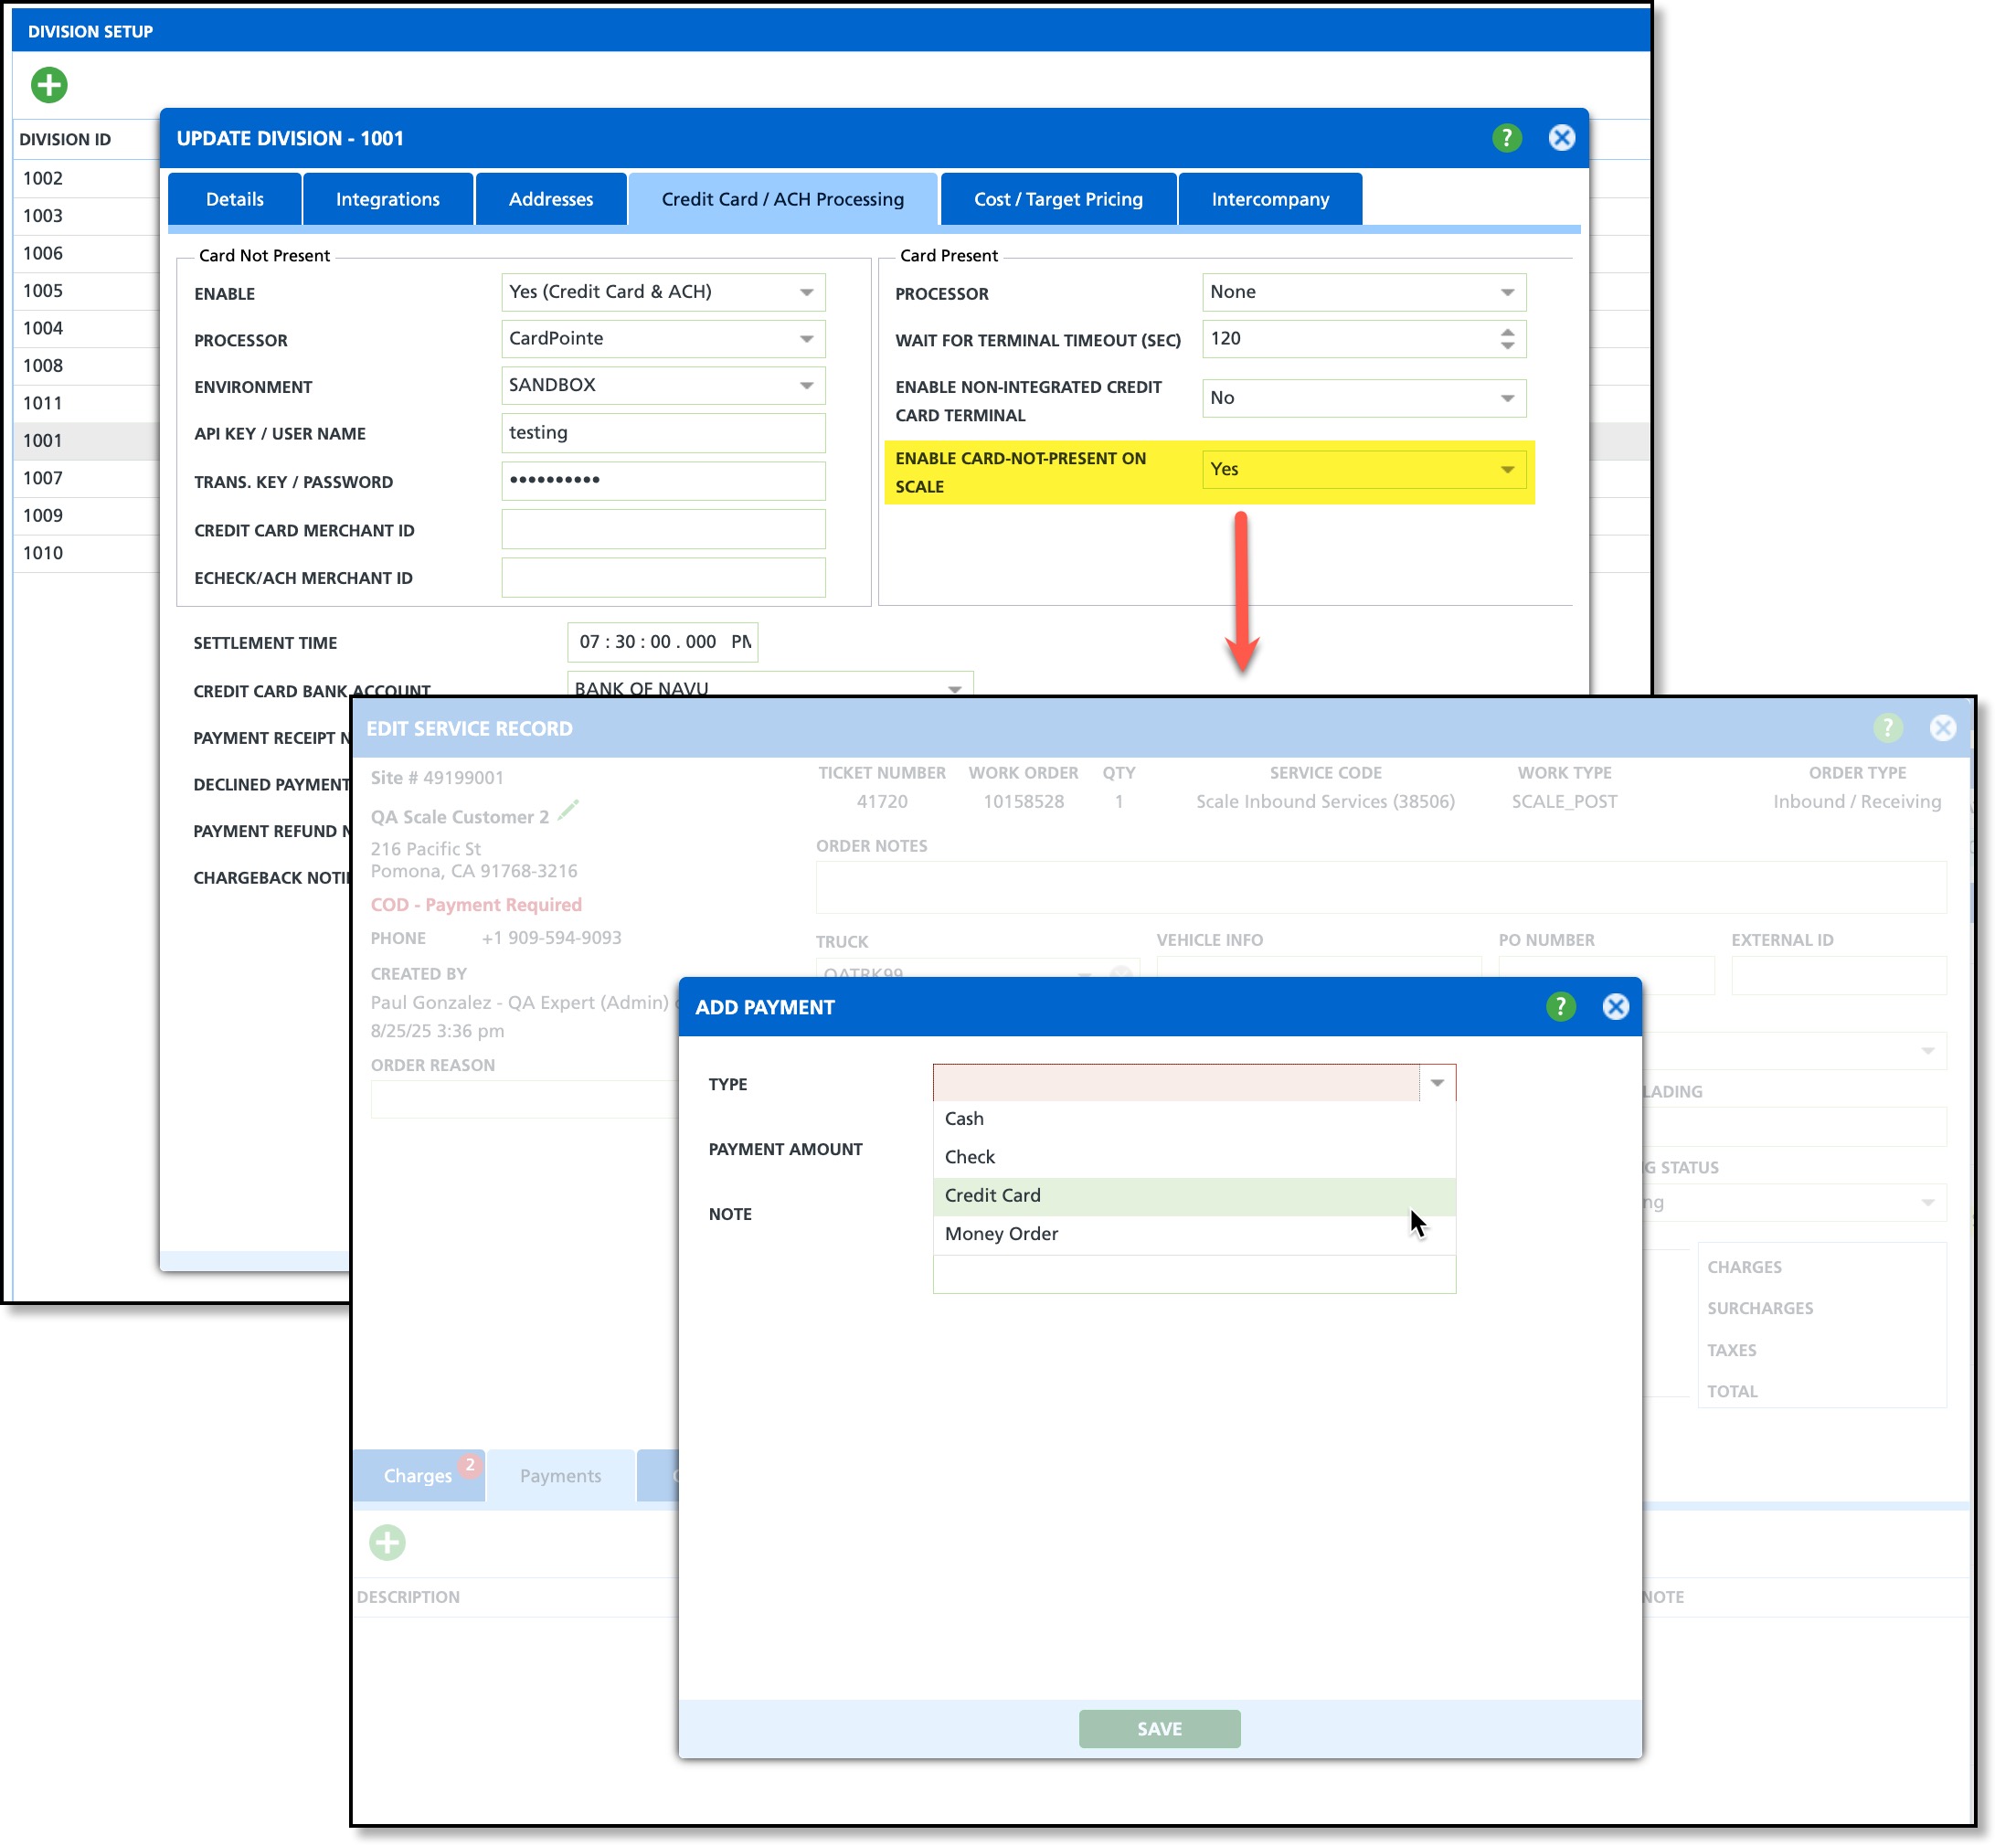Expand the Enable Card-Not-Present on Scale dropdown

(x=1507, y=470)
